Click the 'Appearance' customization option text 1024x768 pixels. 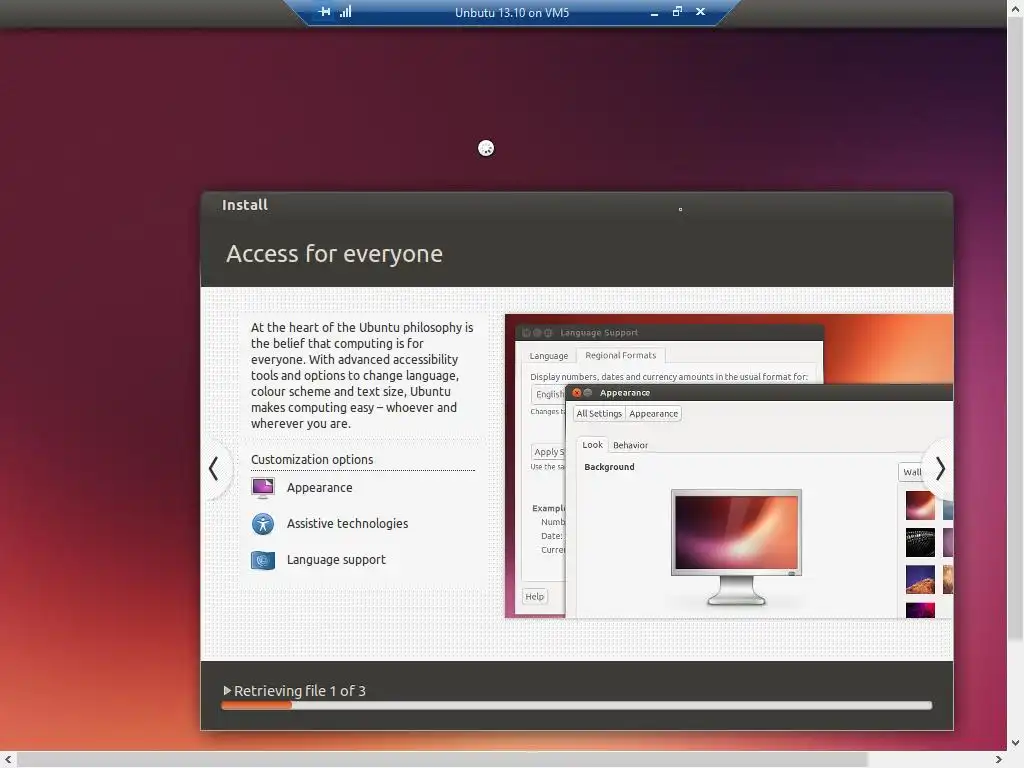(319, 488)
